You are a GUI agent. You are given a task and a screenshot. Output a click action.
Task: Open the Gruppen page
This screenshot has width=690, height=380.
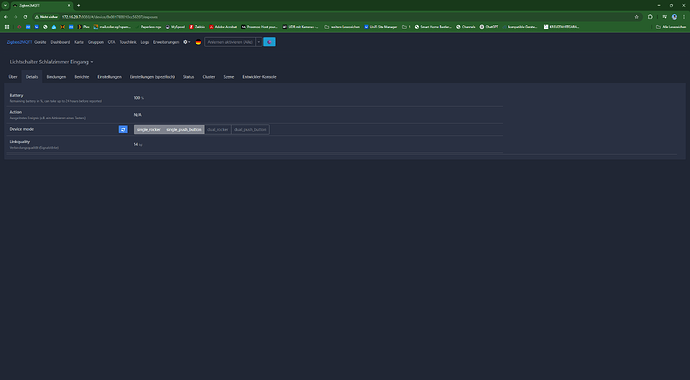pyautogui.click(x=95, y=42)
